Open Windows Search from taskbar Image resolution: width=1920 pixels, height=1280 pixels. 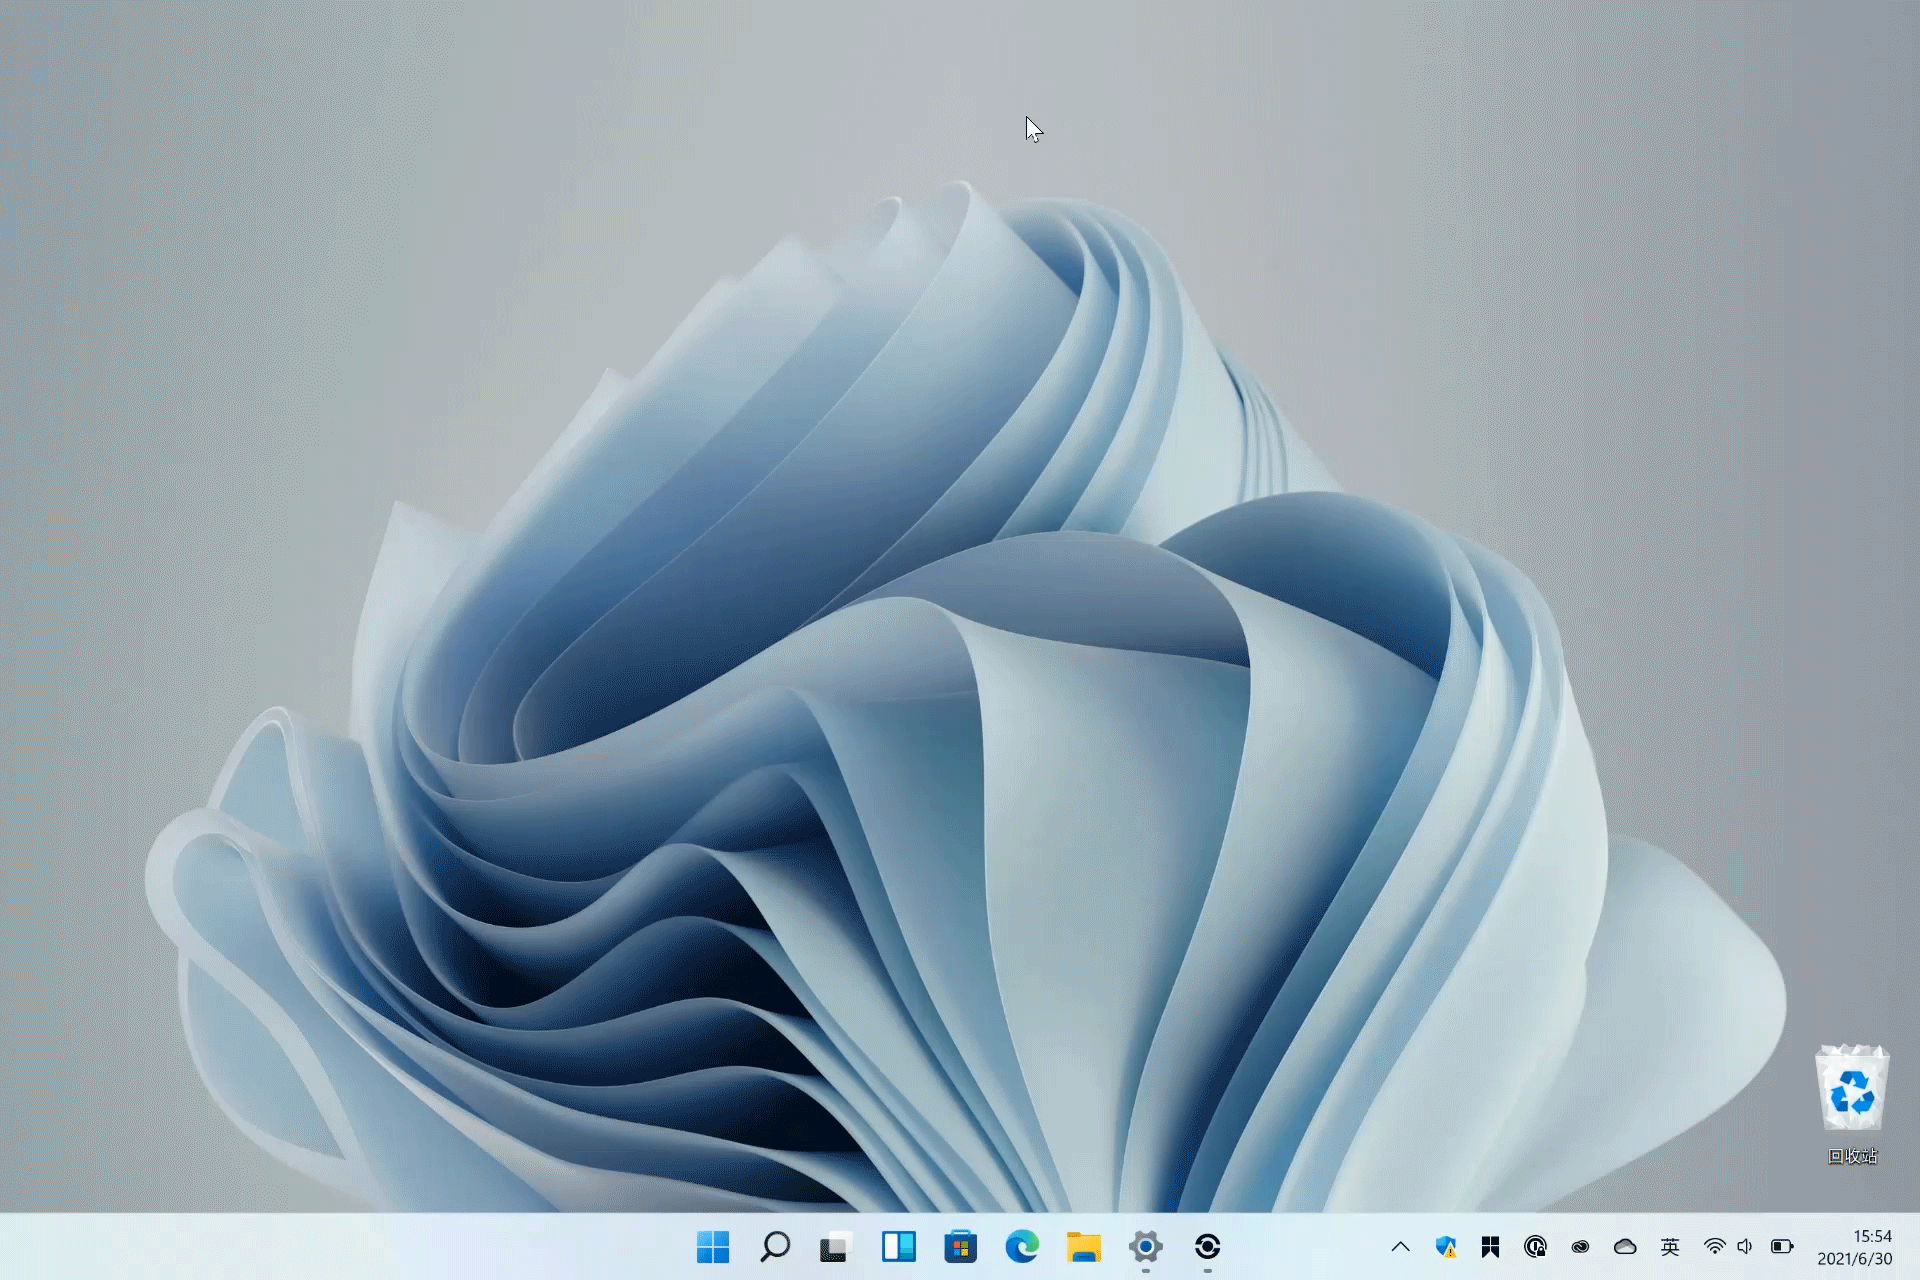pyautogui.click(x=774, y=1247)
